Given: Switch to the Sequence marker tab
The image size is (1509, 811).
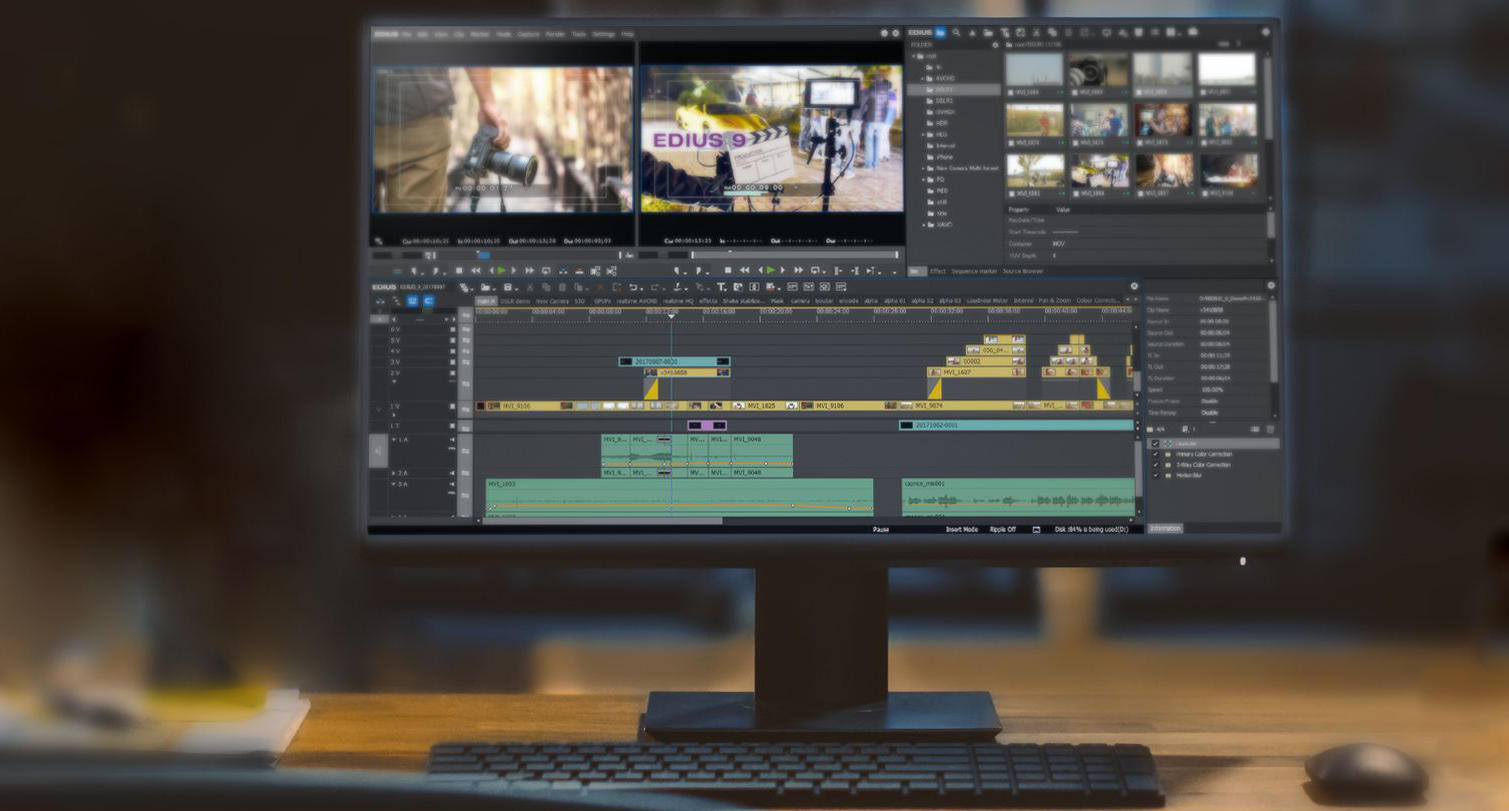Looking at the screenshot, I should tap(974, 271).
